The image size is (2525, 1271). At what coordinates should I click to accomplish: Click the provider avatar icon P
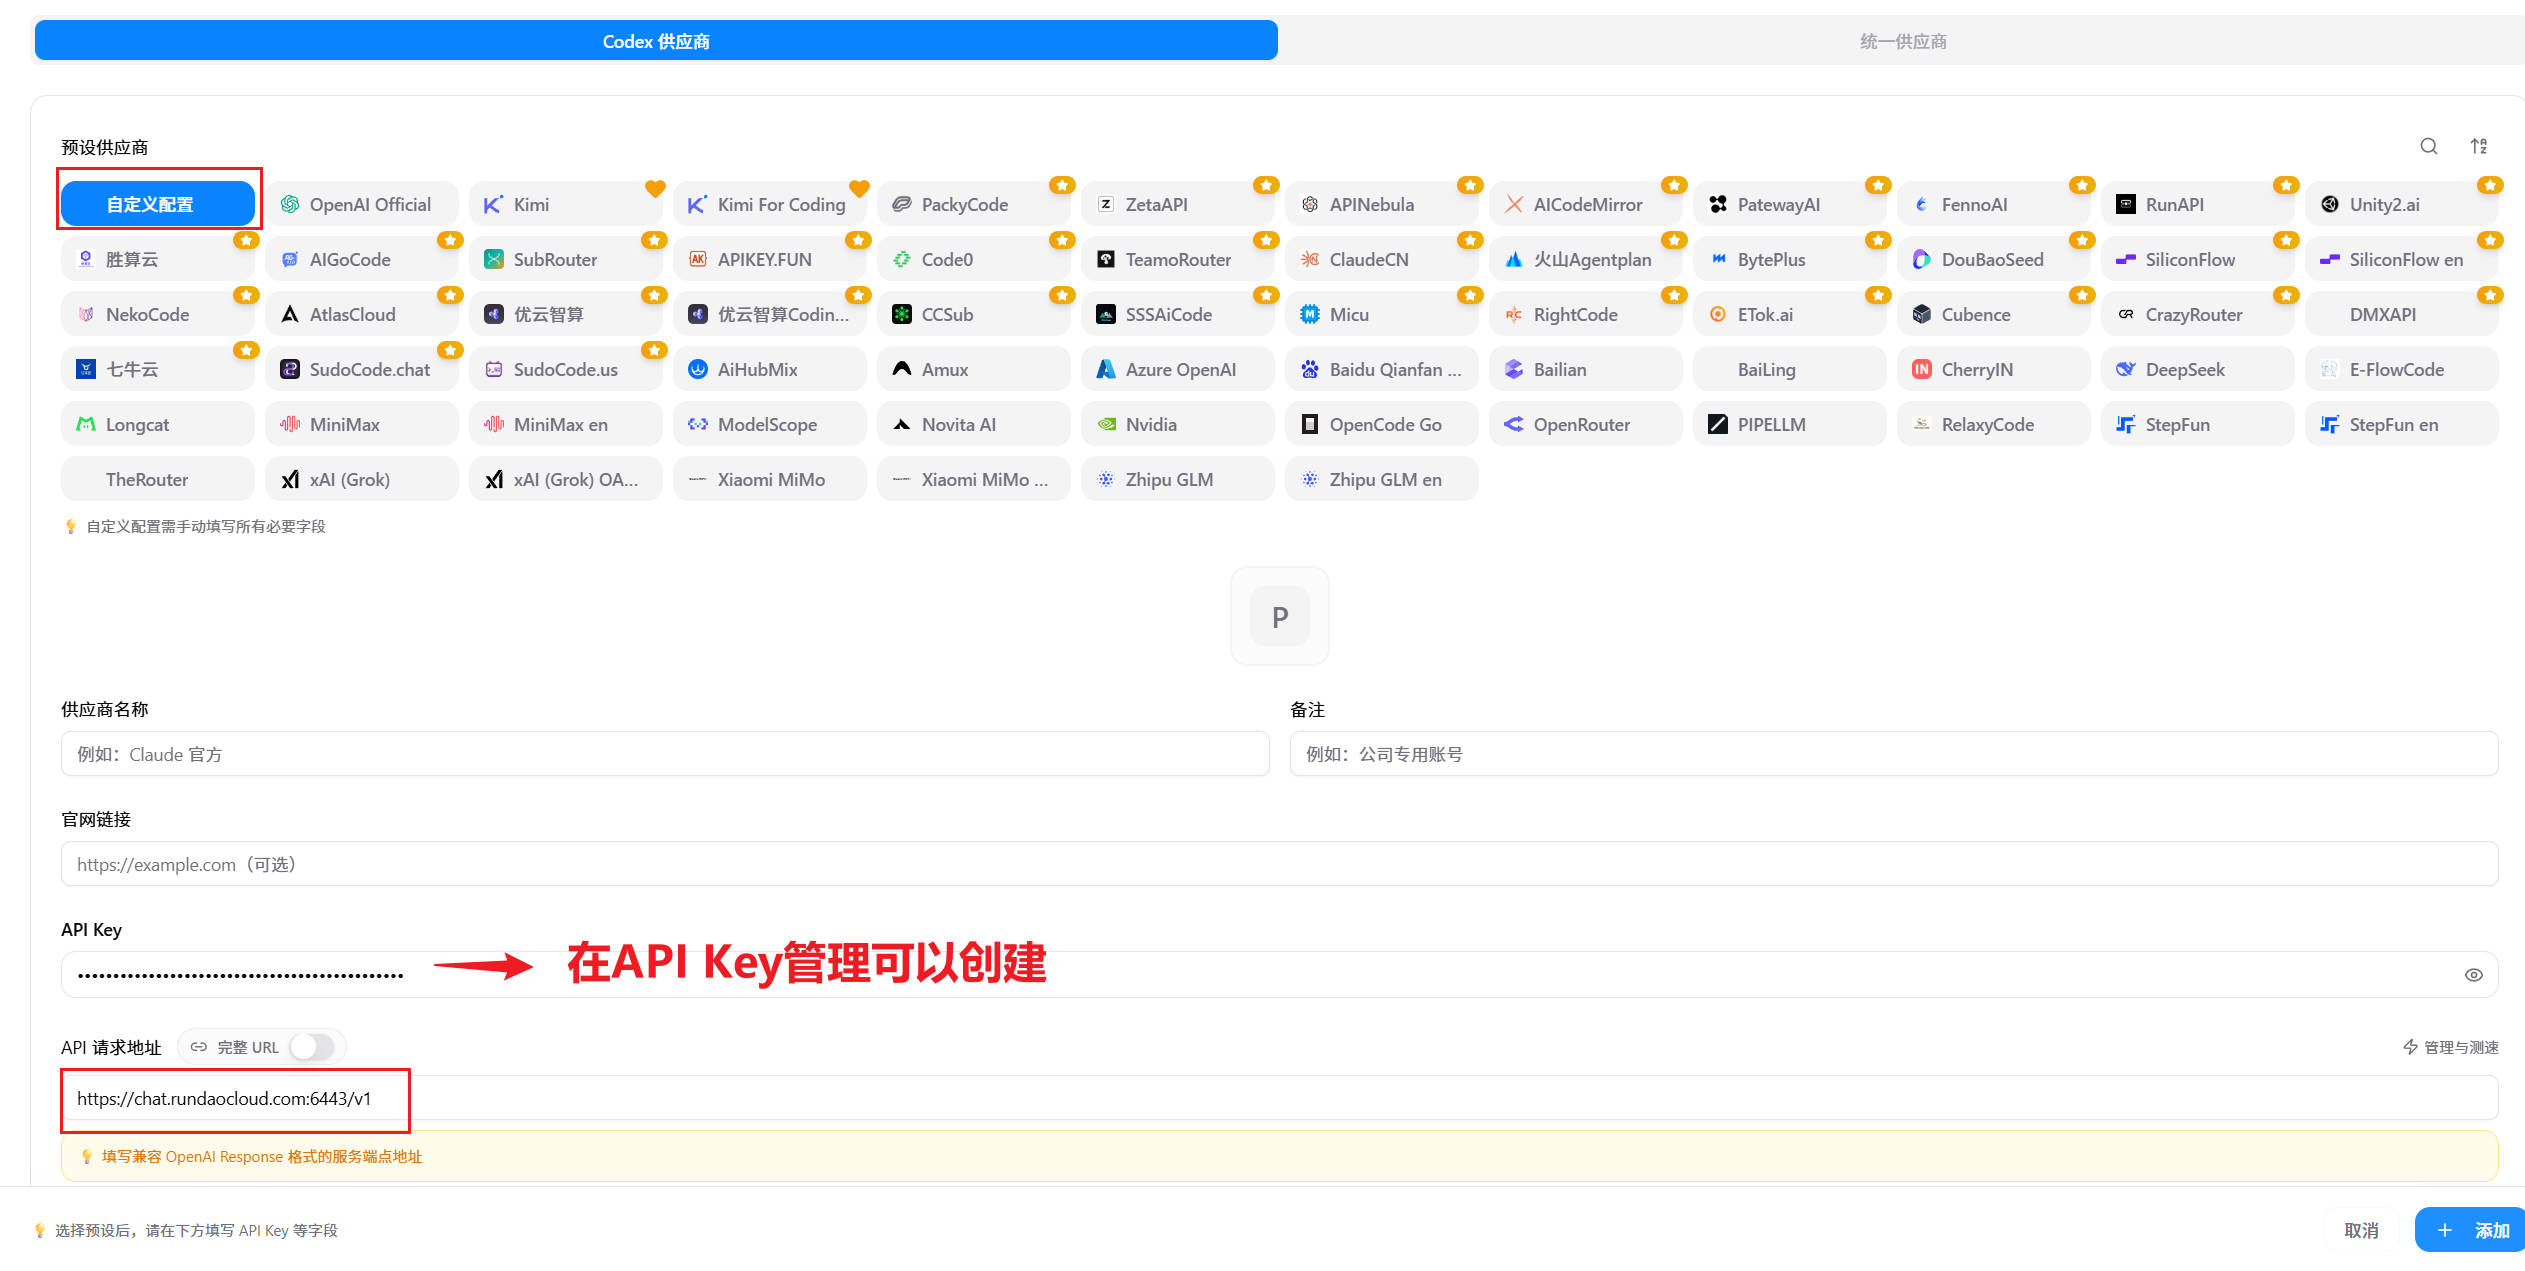(x=1280, y=616)
